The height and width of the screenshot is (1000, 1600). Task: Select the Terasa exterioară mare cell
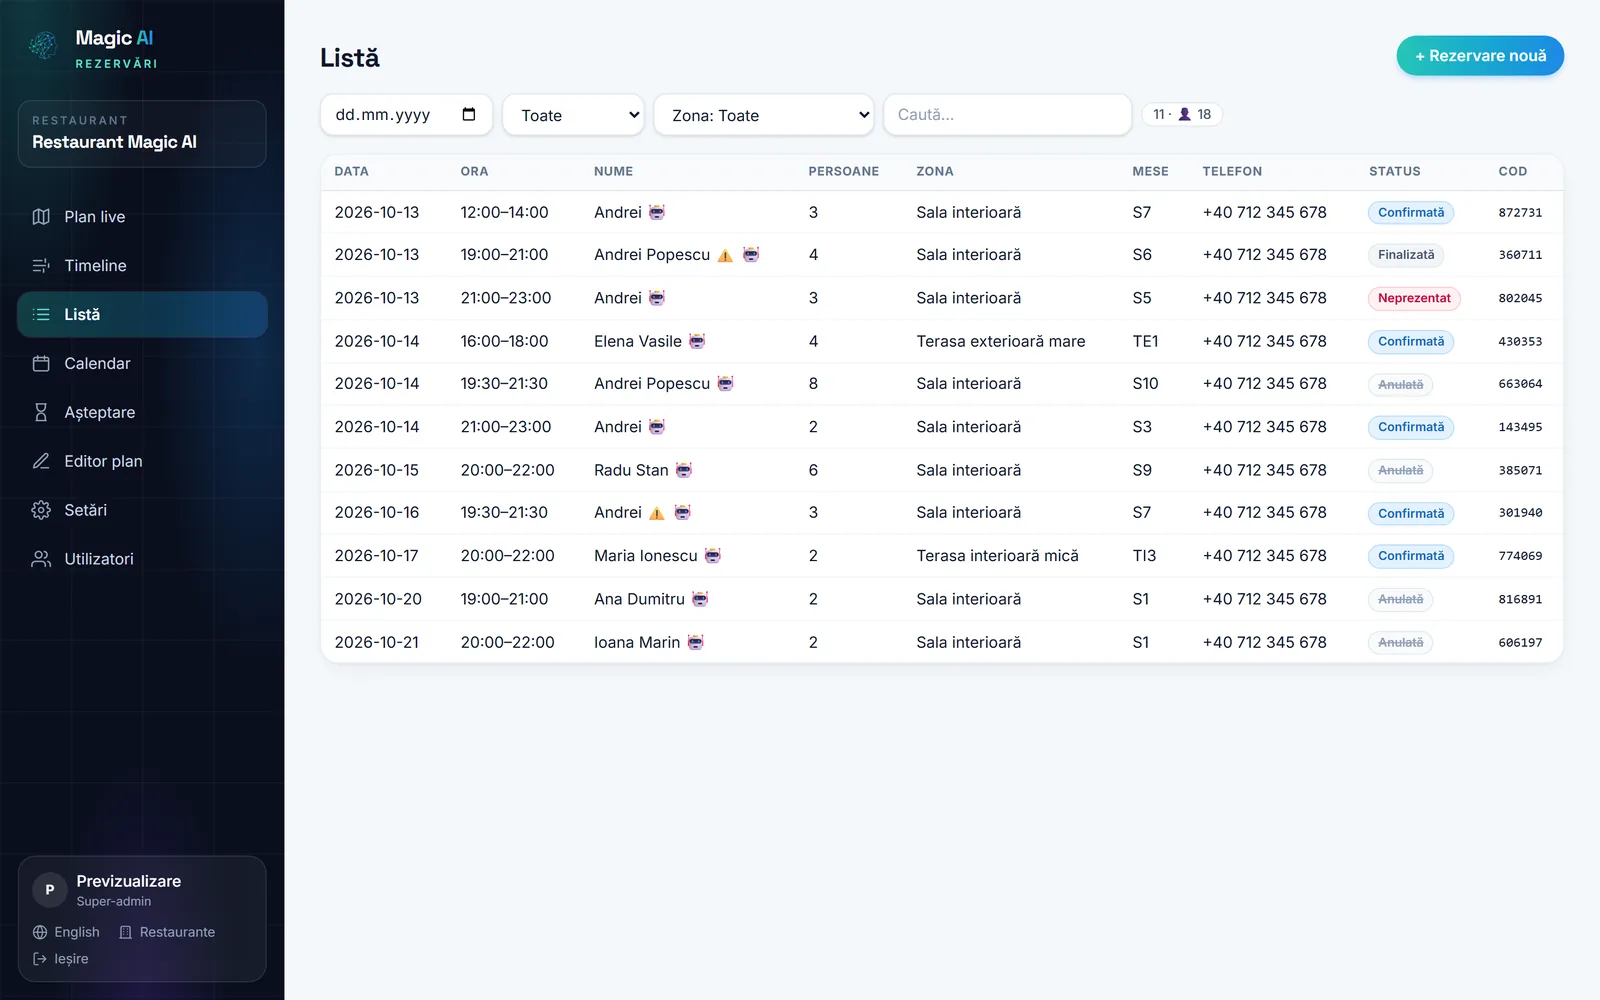[1001, 342]
